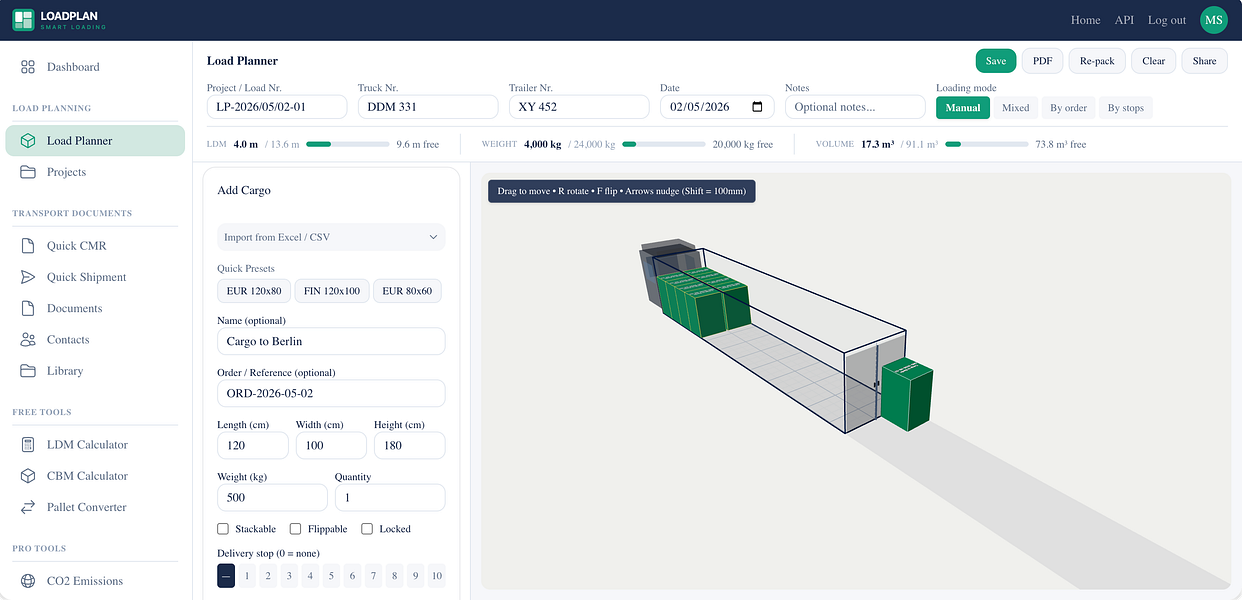Click the Projects folder icon
Screen dimensions: 1242x600
(28, 172)
